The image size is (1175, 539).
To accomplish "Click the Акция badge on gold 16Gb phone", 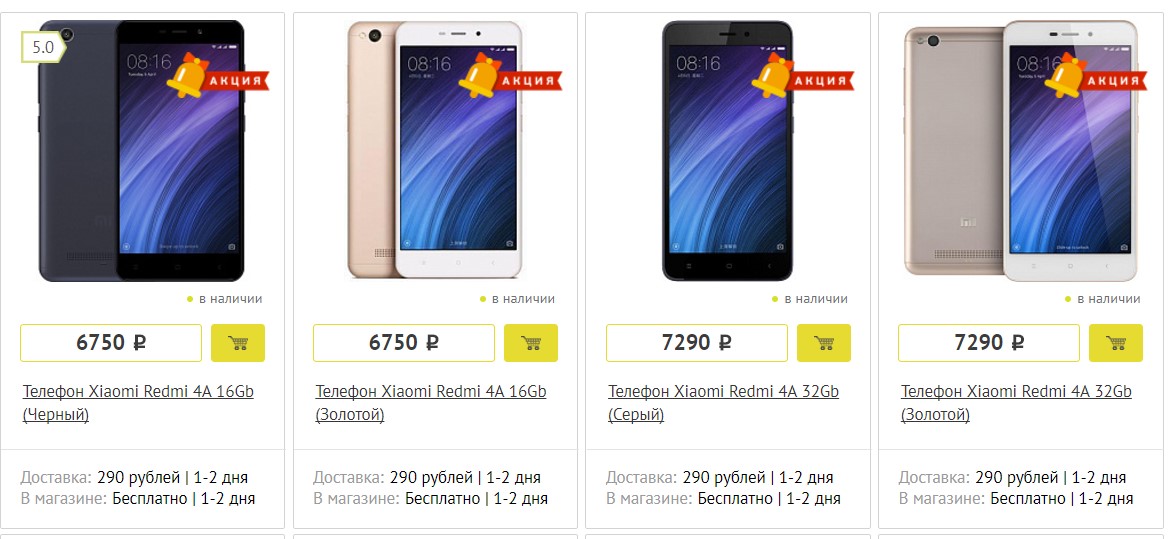I will tap(510, 77).
